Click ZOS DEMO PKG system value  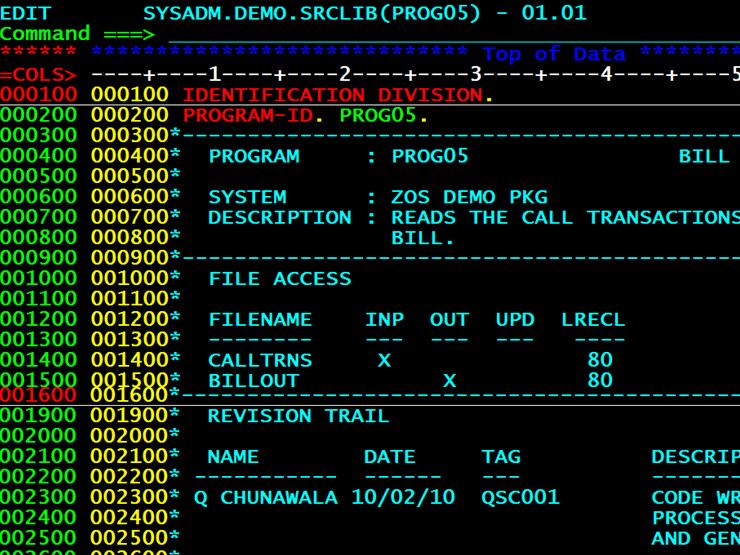click(x=469, y=197)
